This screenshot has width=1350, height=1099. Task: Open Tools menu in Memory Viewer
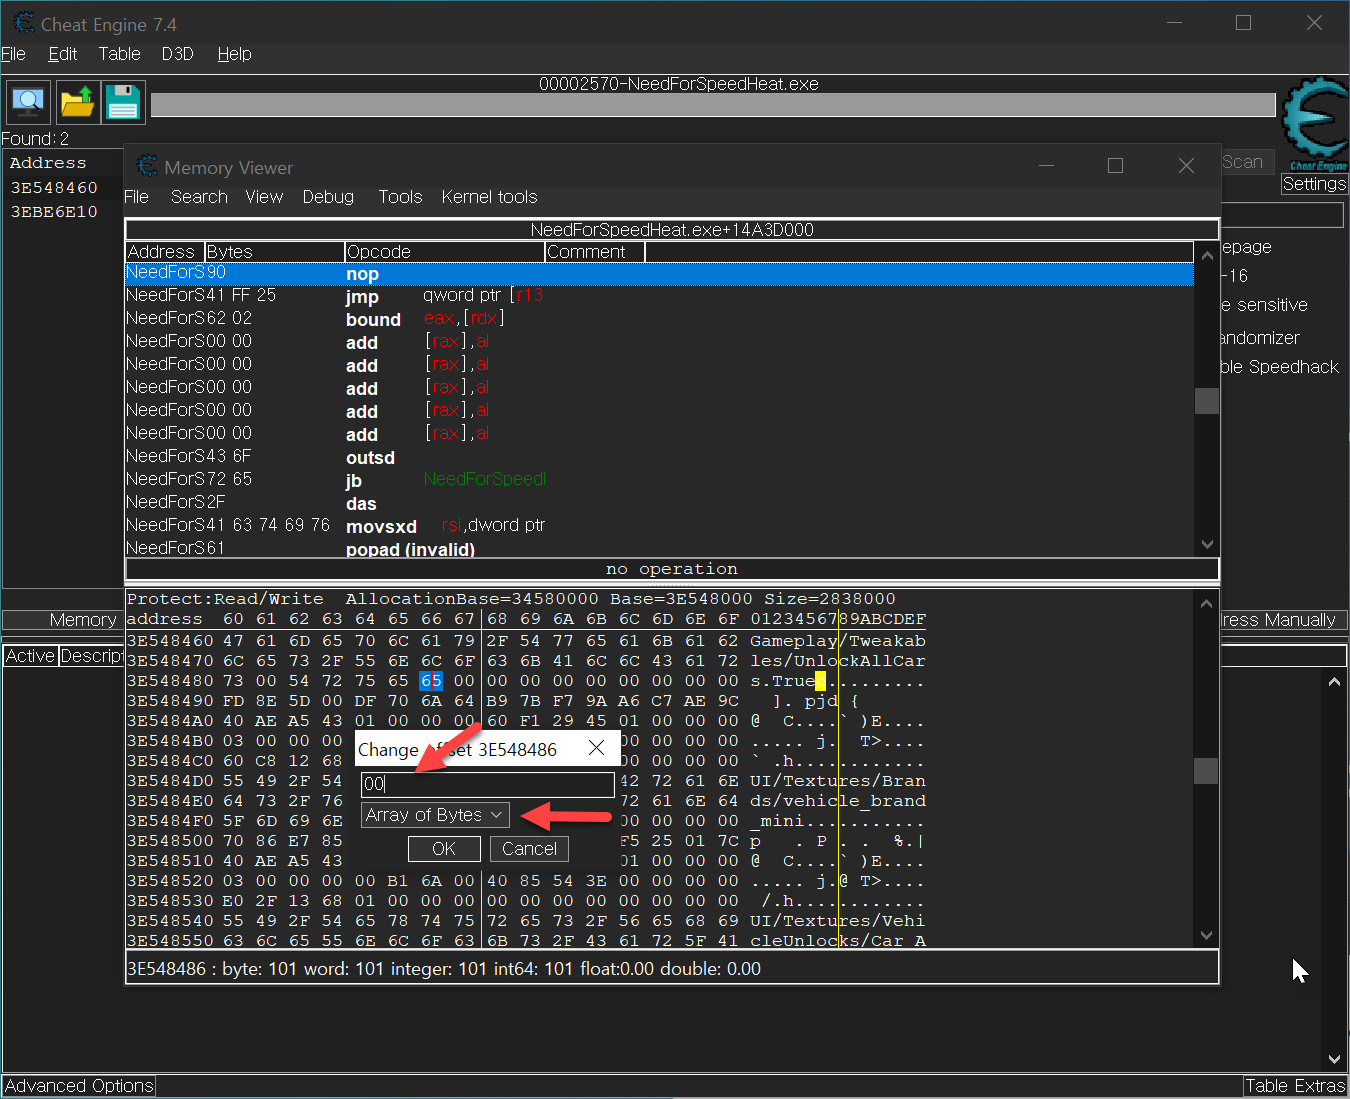pos(400,197)
